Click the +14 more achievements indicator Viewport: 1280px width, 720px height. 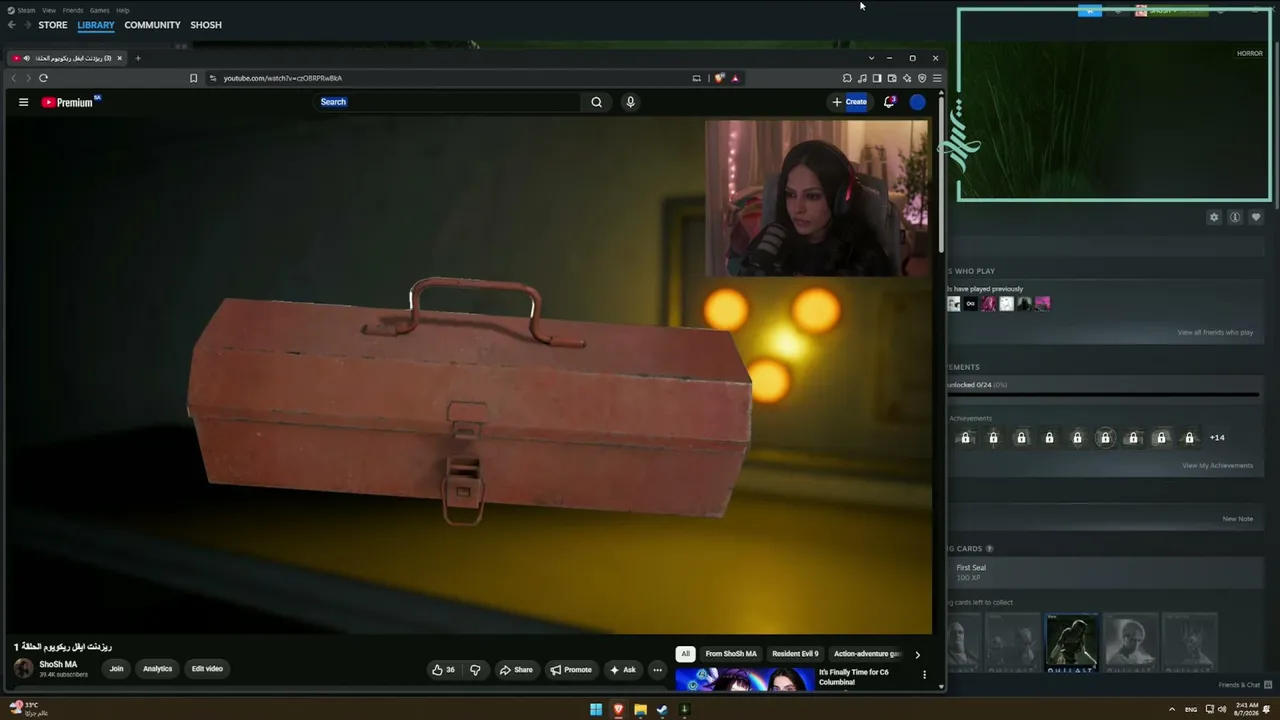1217,437
